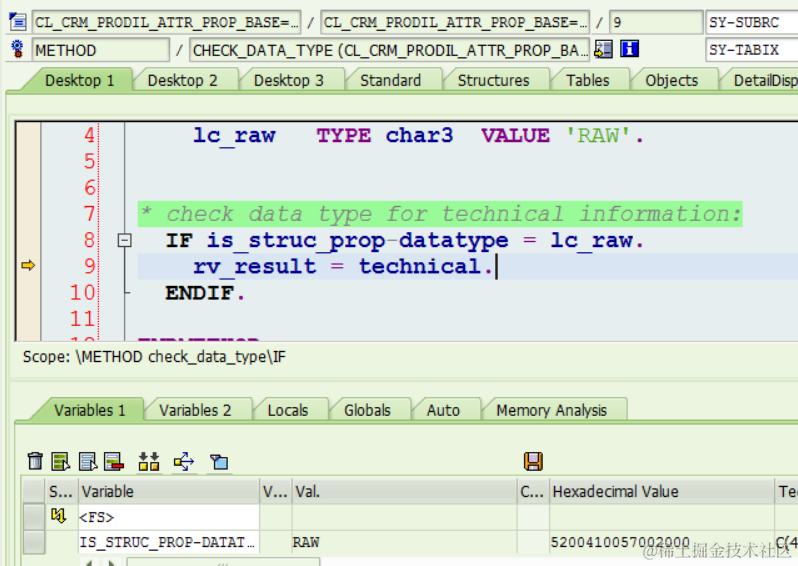This screenshot has width=798, height=566.
Task: Click the gray list icon in variables toolbar
Action: 88,461
